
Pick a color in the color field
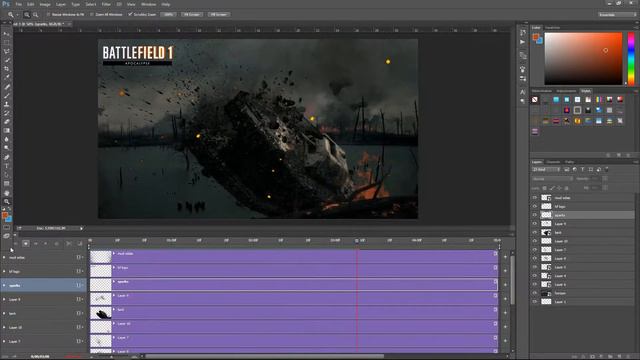pyautogui.click(x=584, y=59)
